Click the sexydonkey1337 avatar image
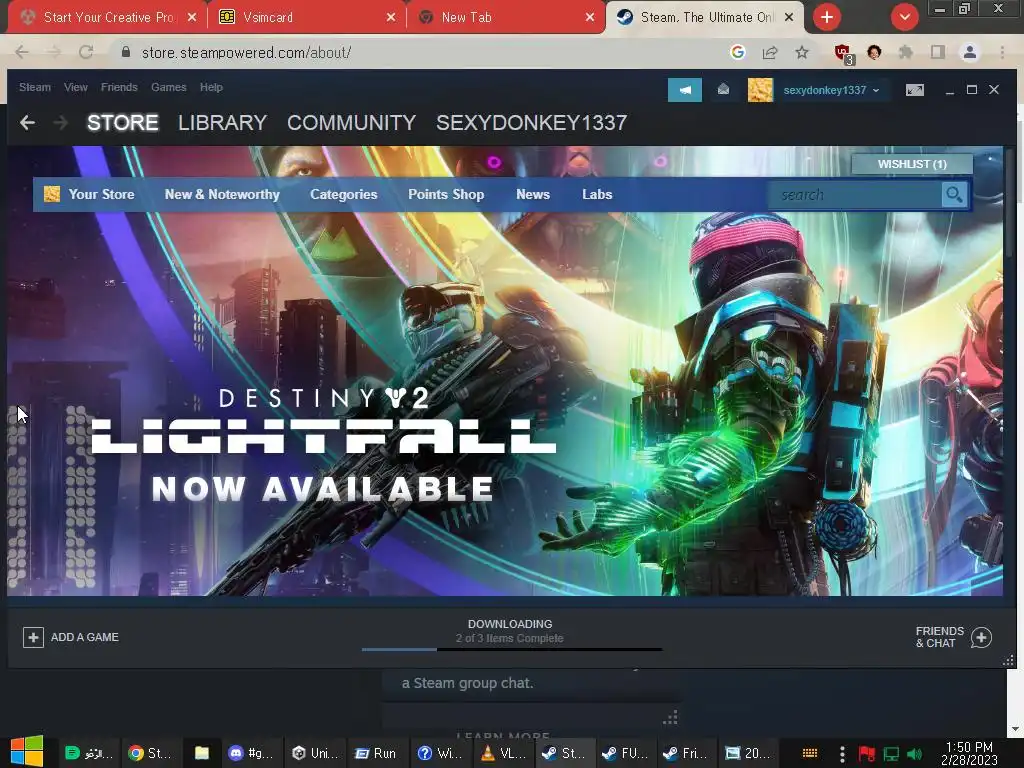1024x768 pixels. [x=760, y=90]
